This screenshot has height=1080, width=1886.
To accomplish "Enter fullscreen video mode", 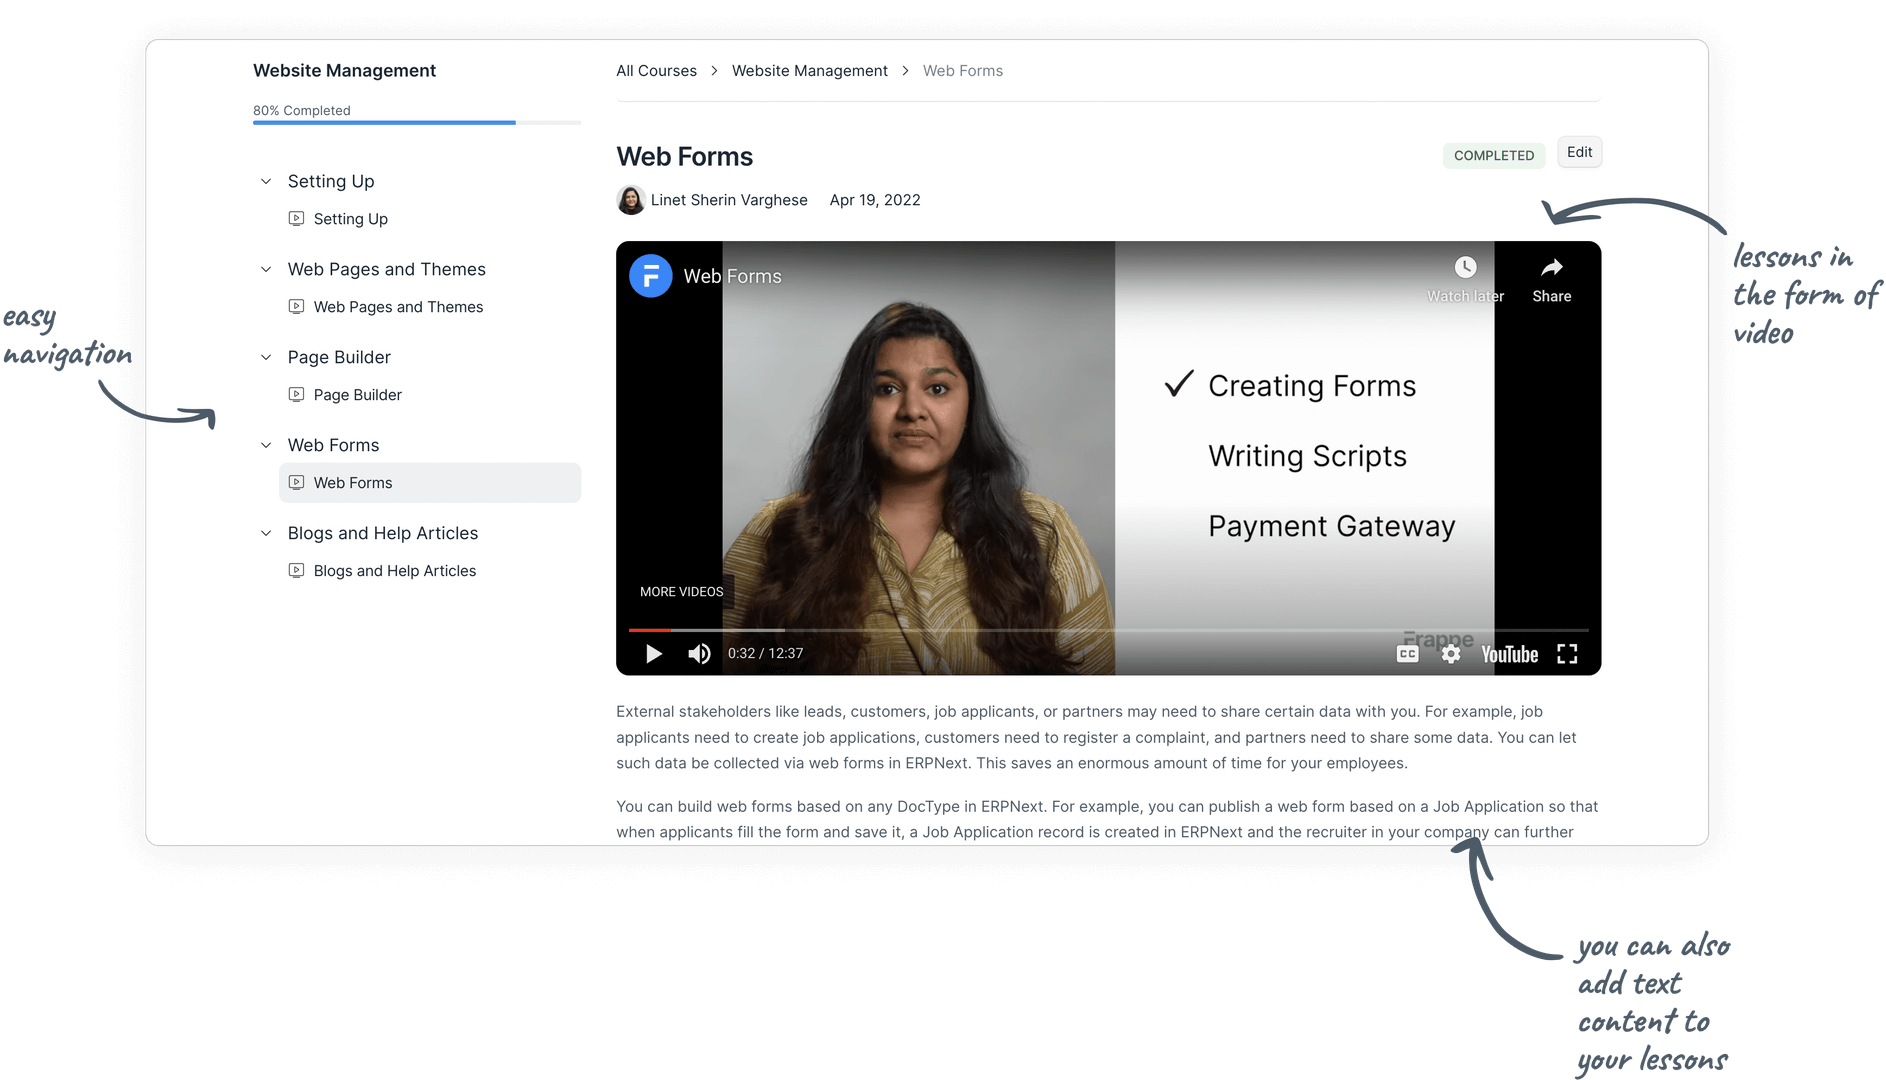I will tap(1567, 654).
